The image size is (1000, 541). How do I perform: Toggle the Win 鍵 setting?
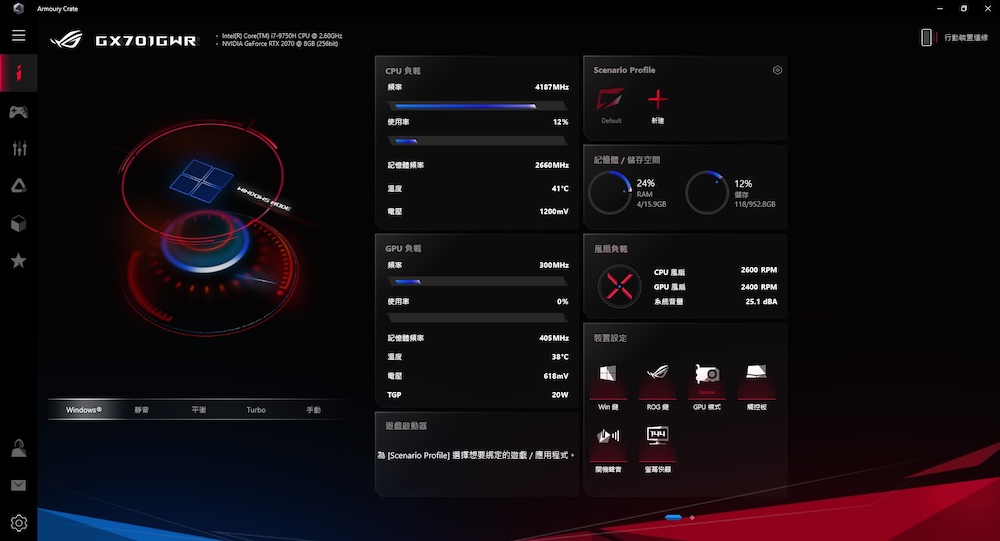(608, 386)
